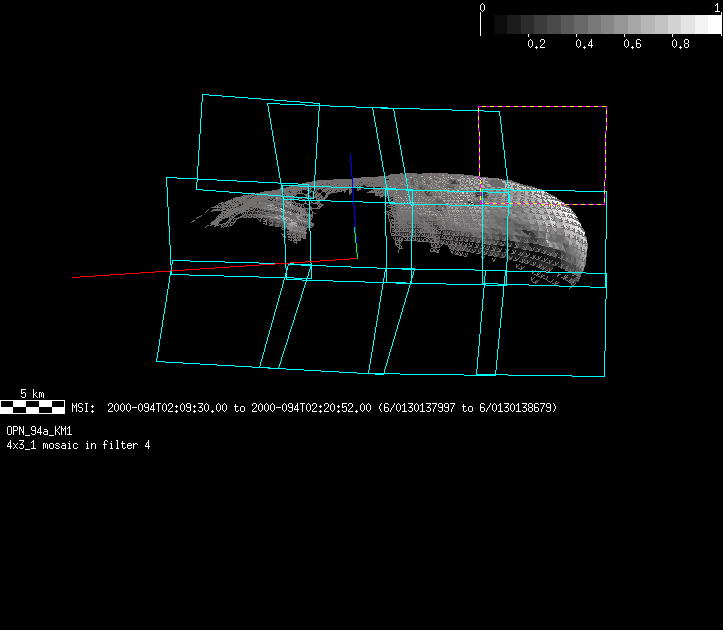Click the '0' minimum label on colorbar
This screenshot has width=723, height=630.
click(483, 8)
